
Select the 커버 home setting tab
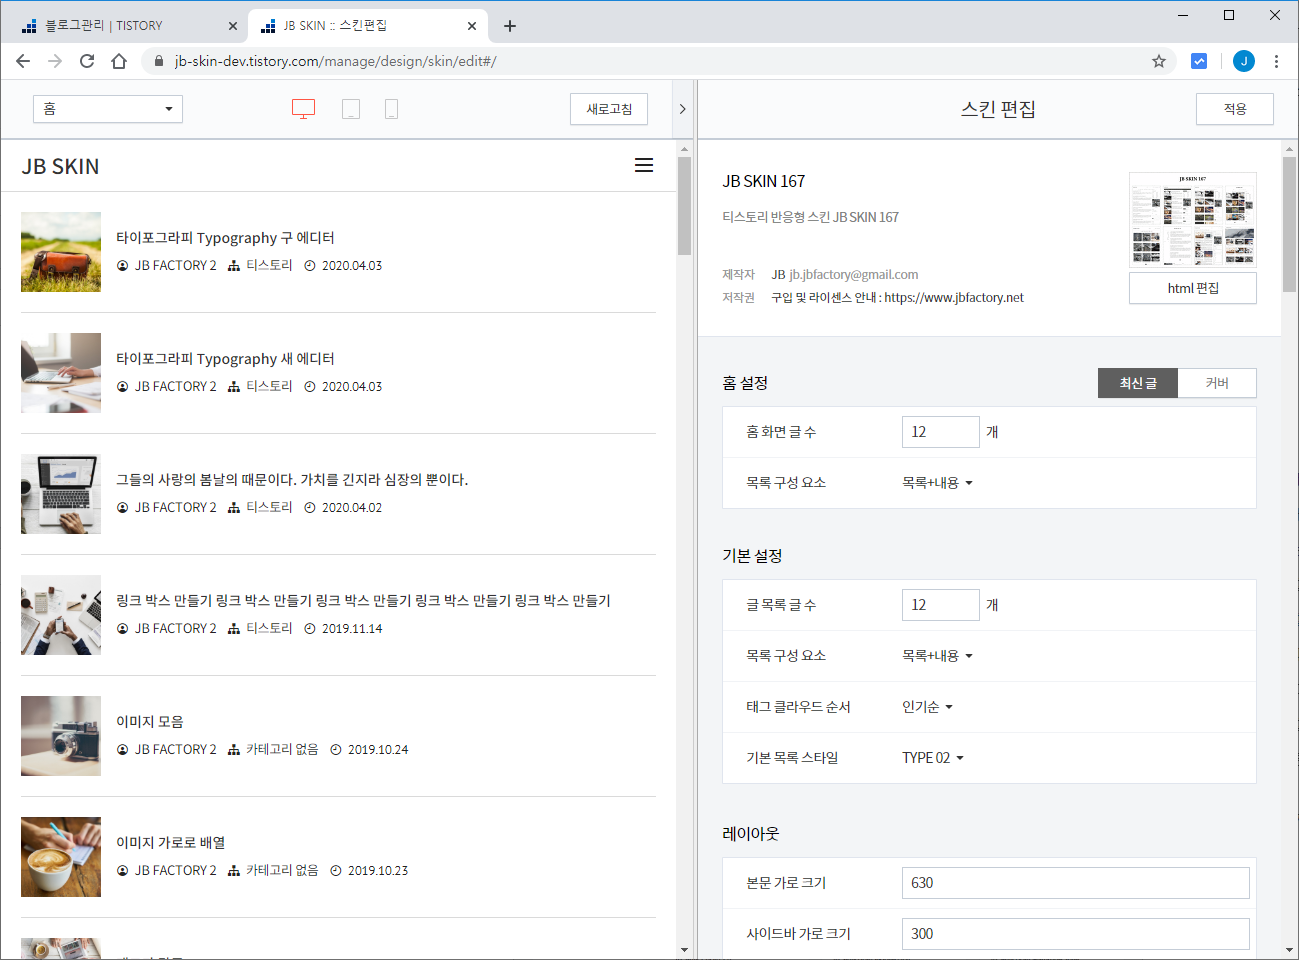coord(1217,383)
